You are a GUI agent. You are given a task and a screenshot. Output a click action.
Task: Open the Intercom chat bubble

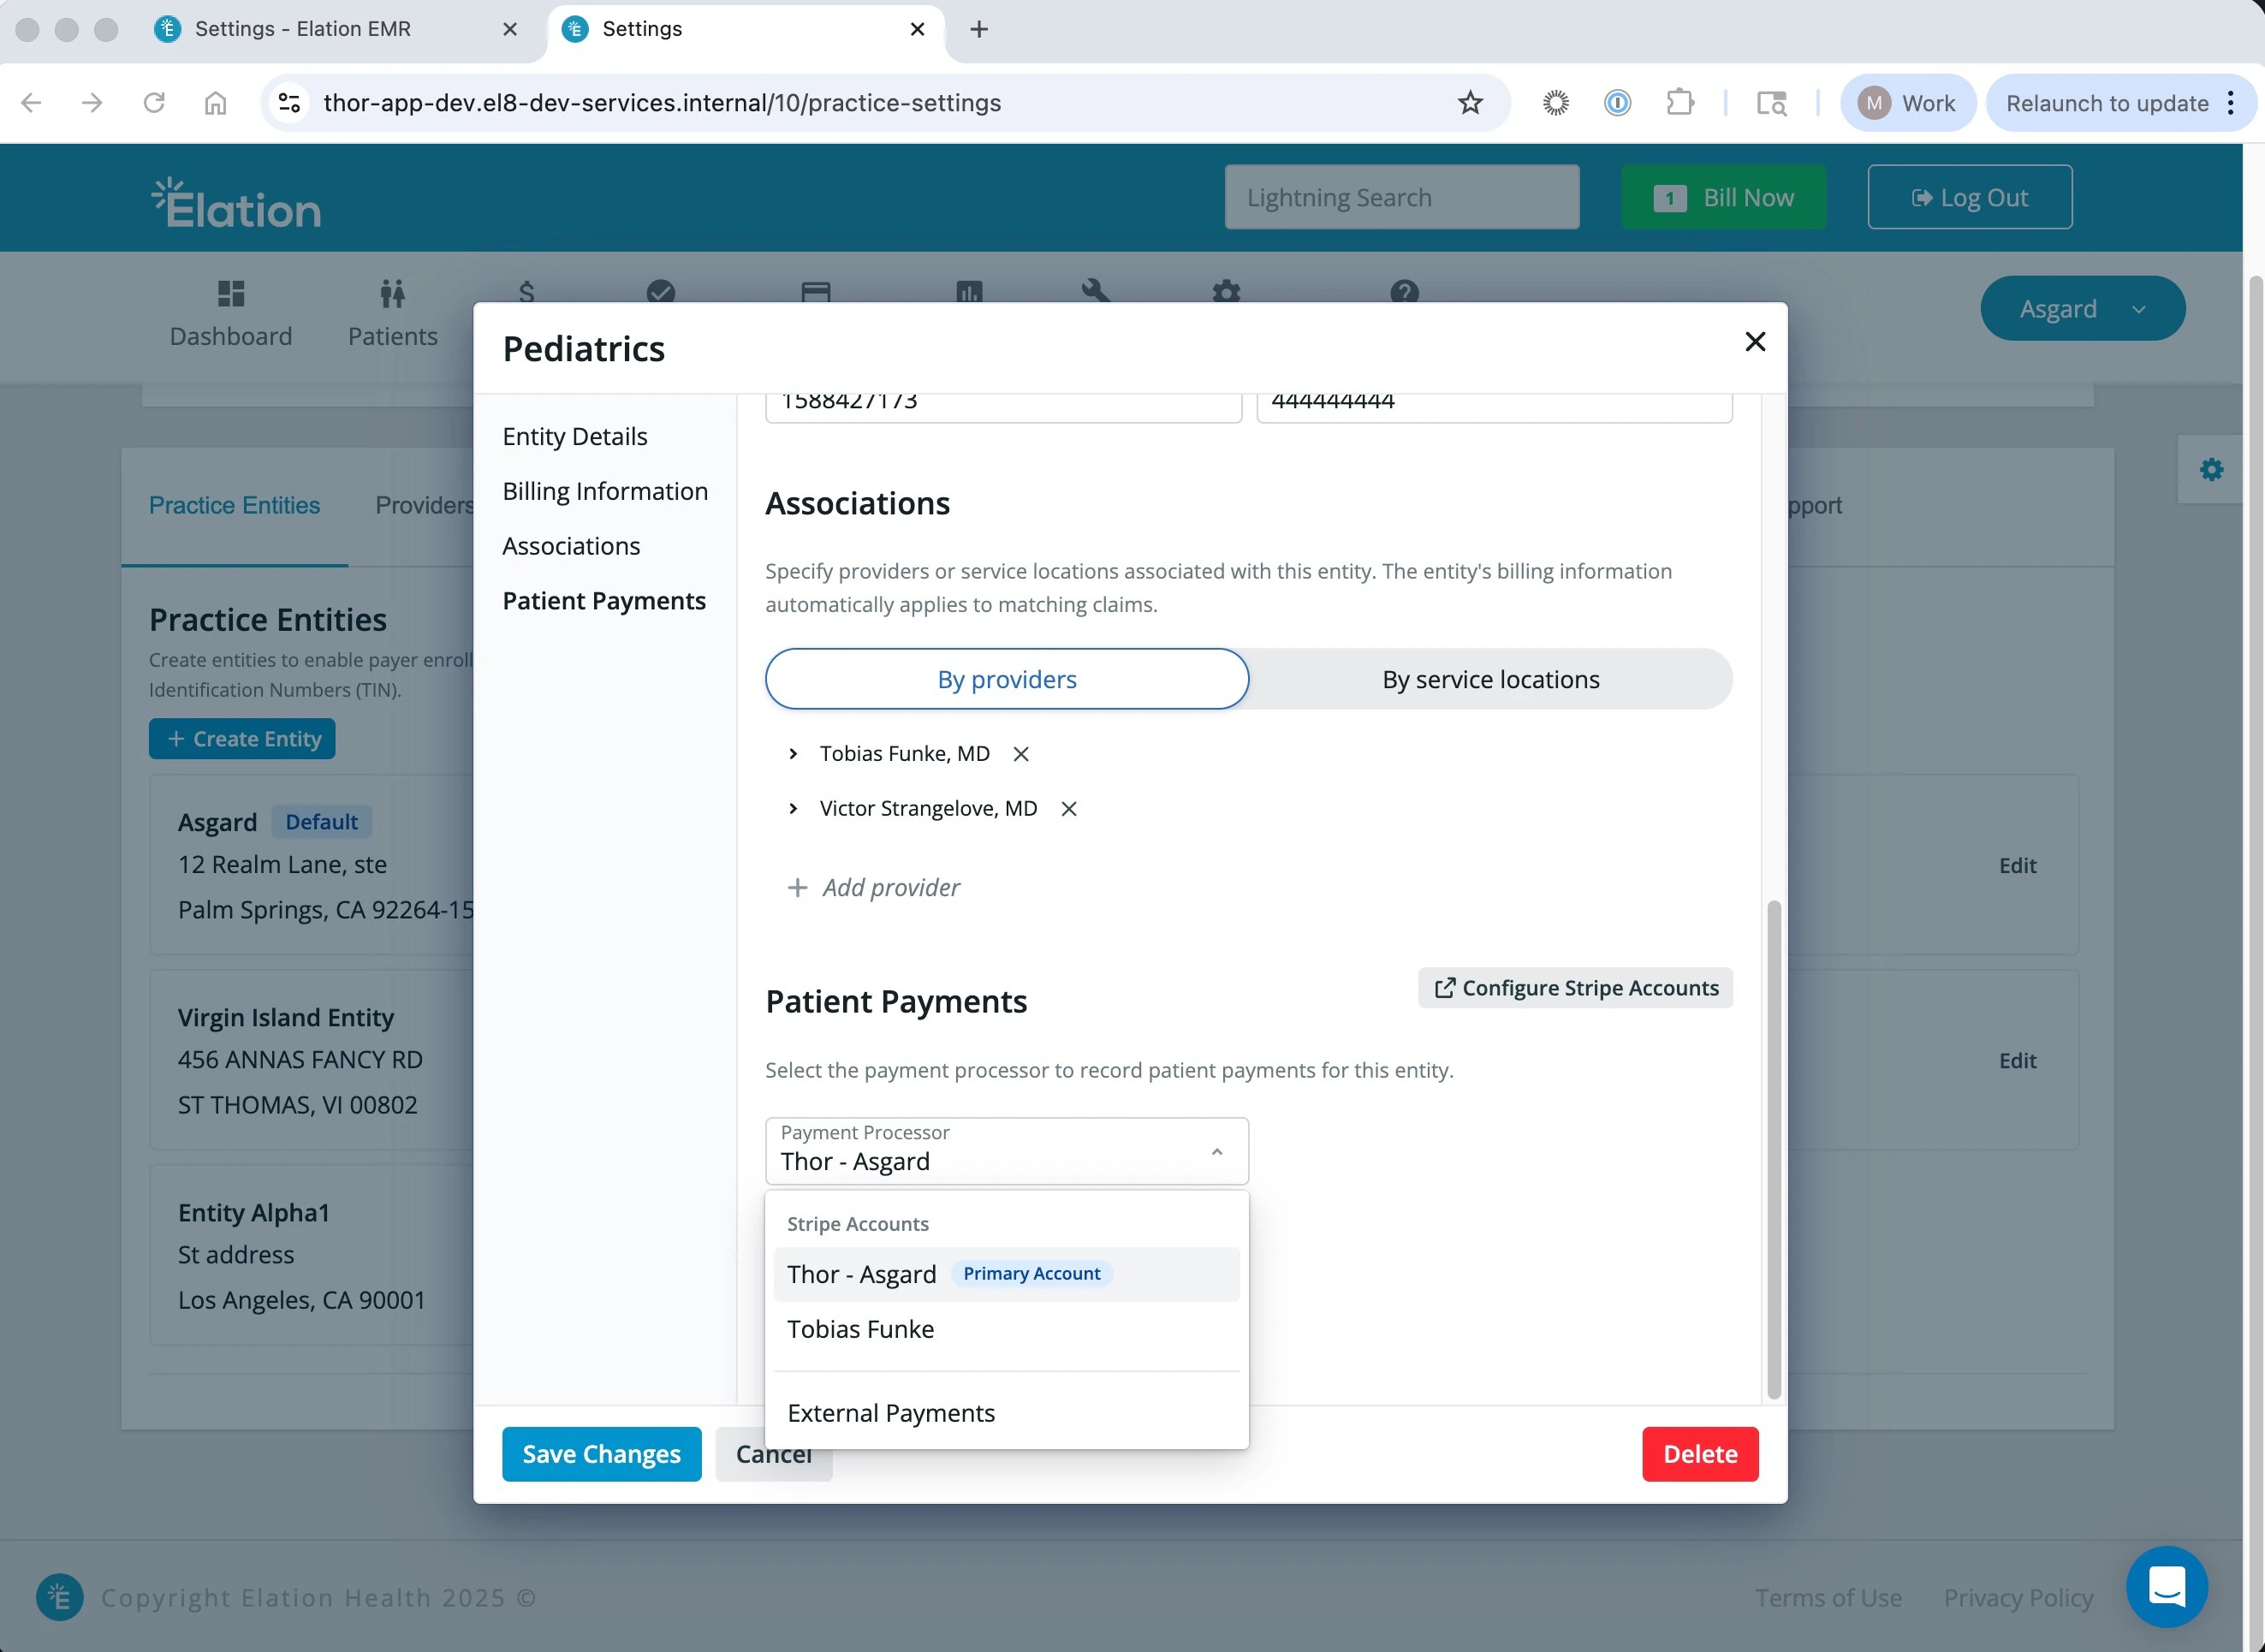click(x=2167, y=1586)
